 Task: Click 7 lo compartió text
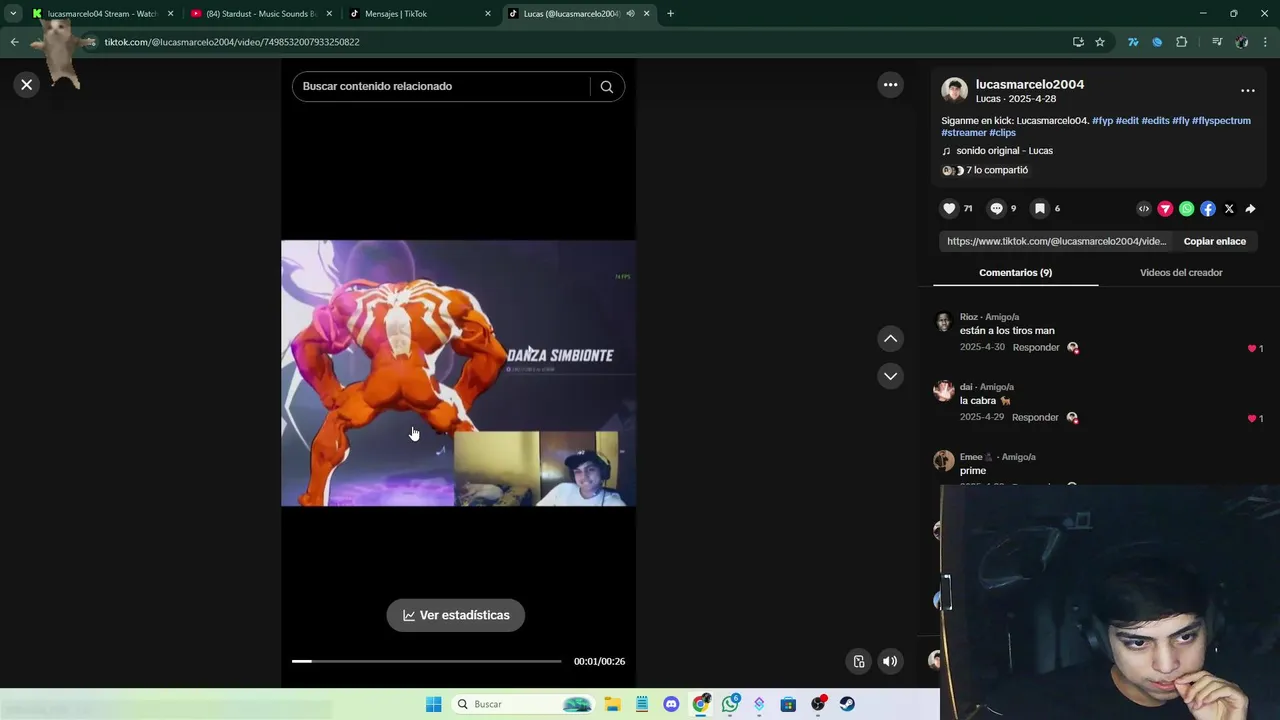click(x=997, y=170)
